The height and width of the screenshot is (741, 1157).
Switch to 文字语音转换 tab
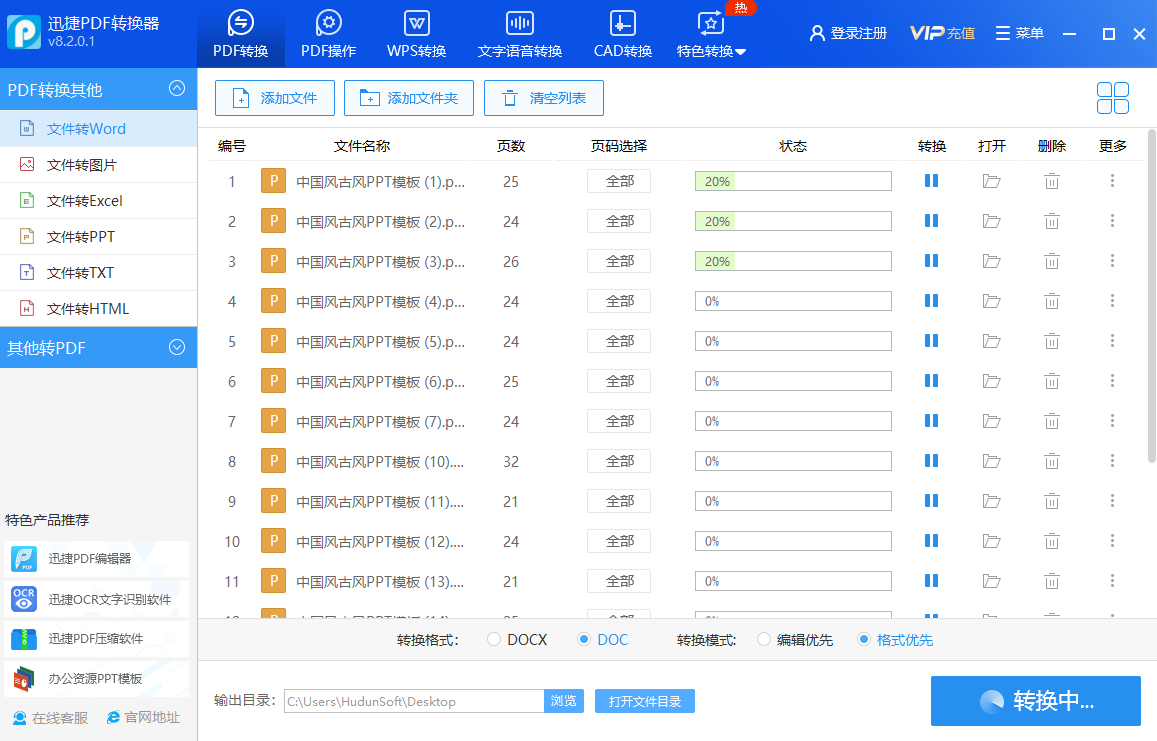click(x=519, y=34)
